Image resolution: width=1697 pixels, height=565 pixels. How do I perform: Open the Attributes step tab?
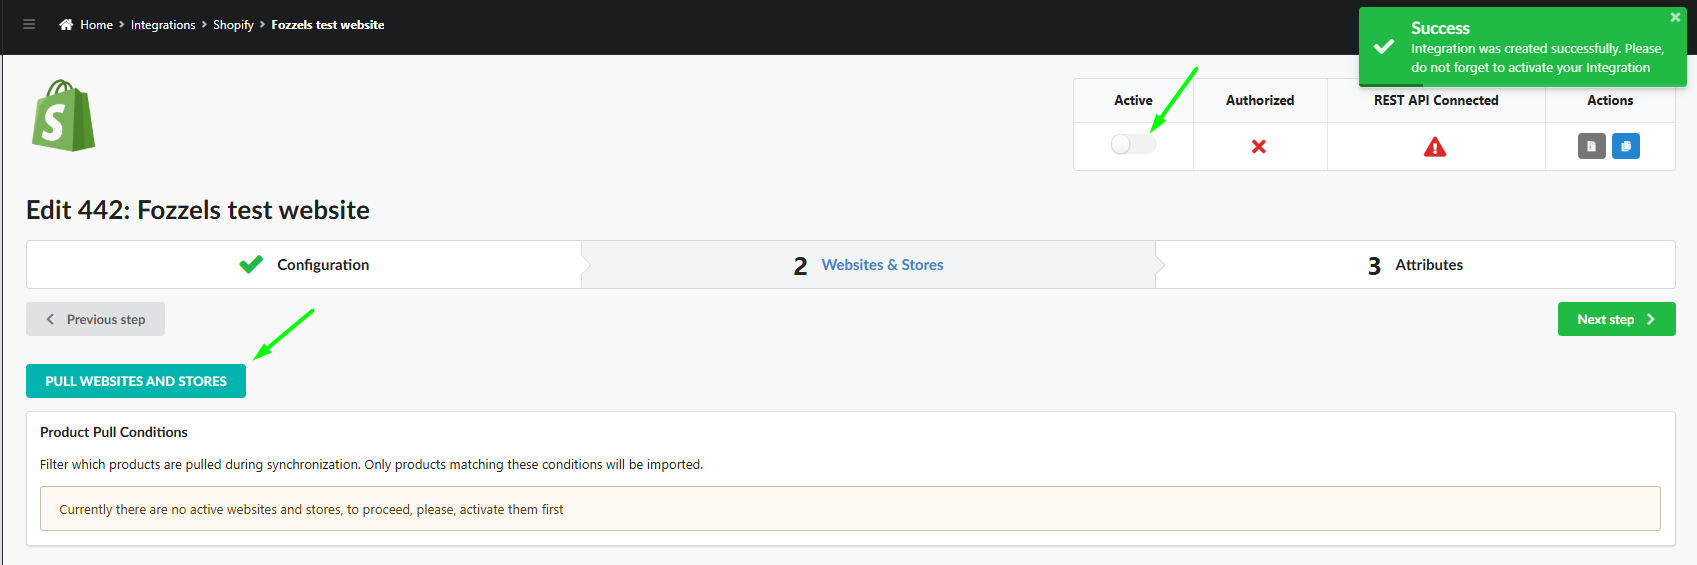[x=1415, y=265]
